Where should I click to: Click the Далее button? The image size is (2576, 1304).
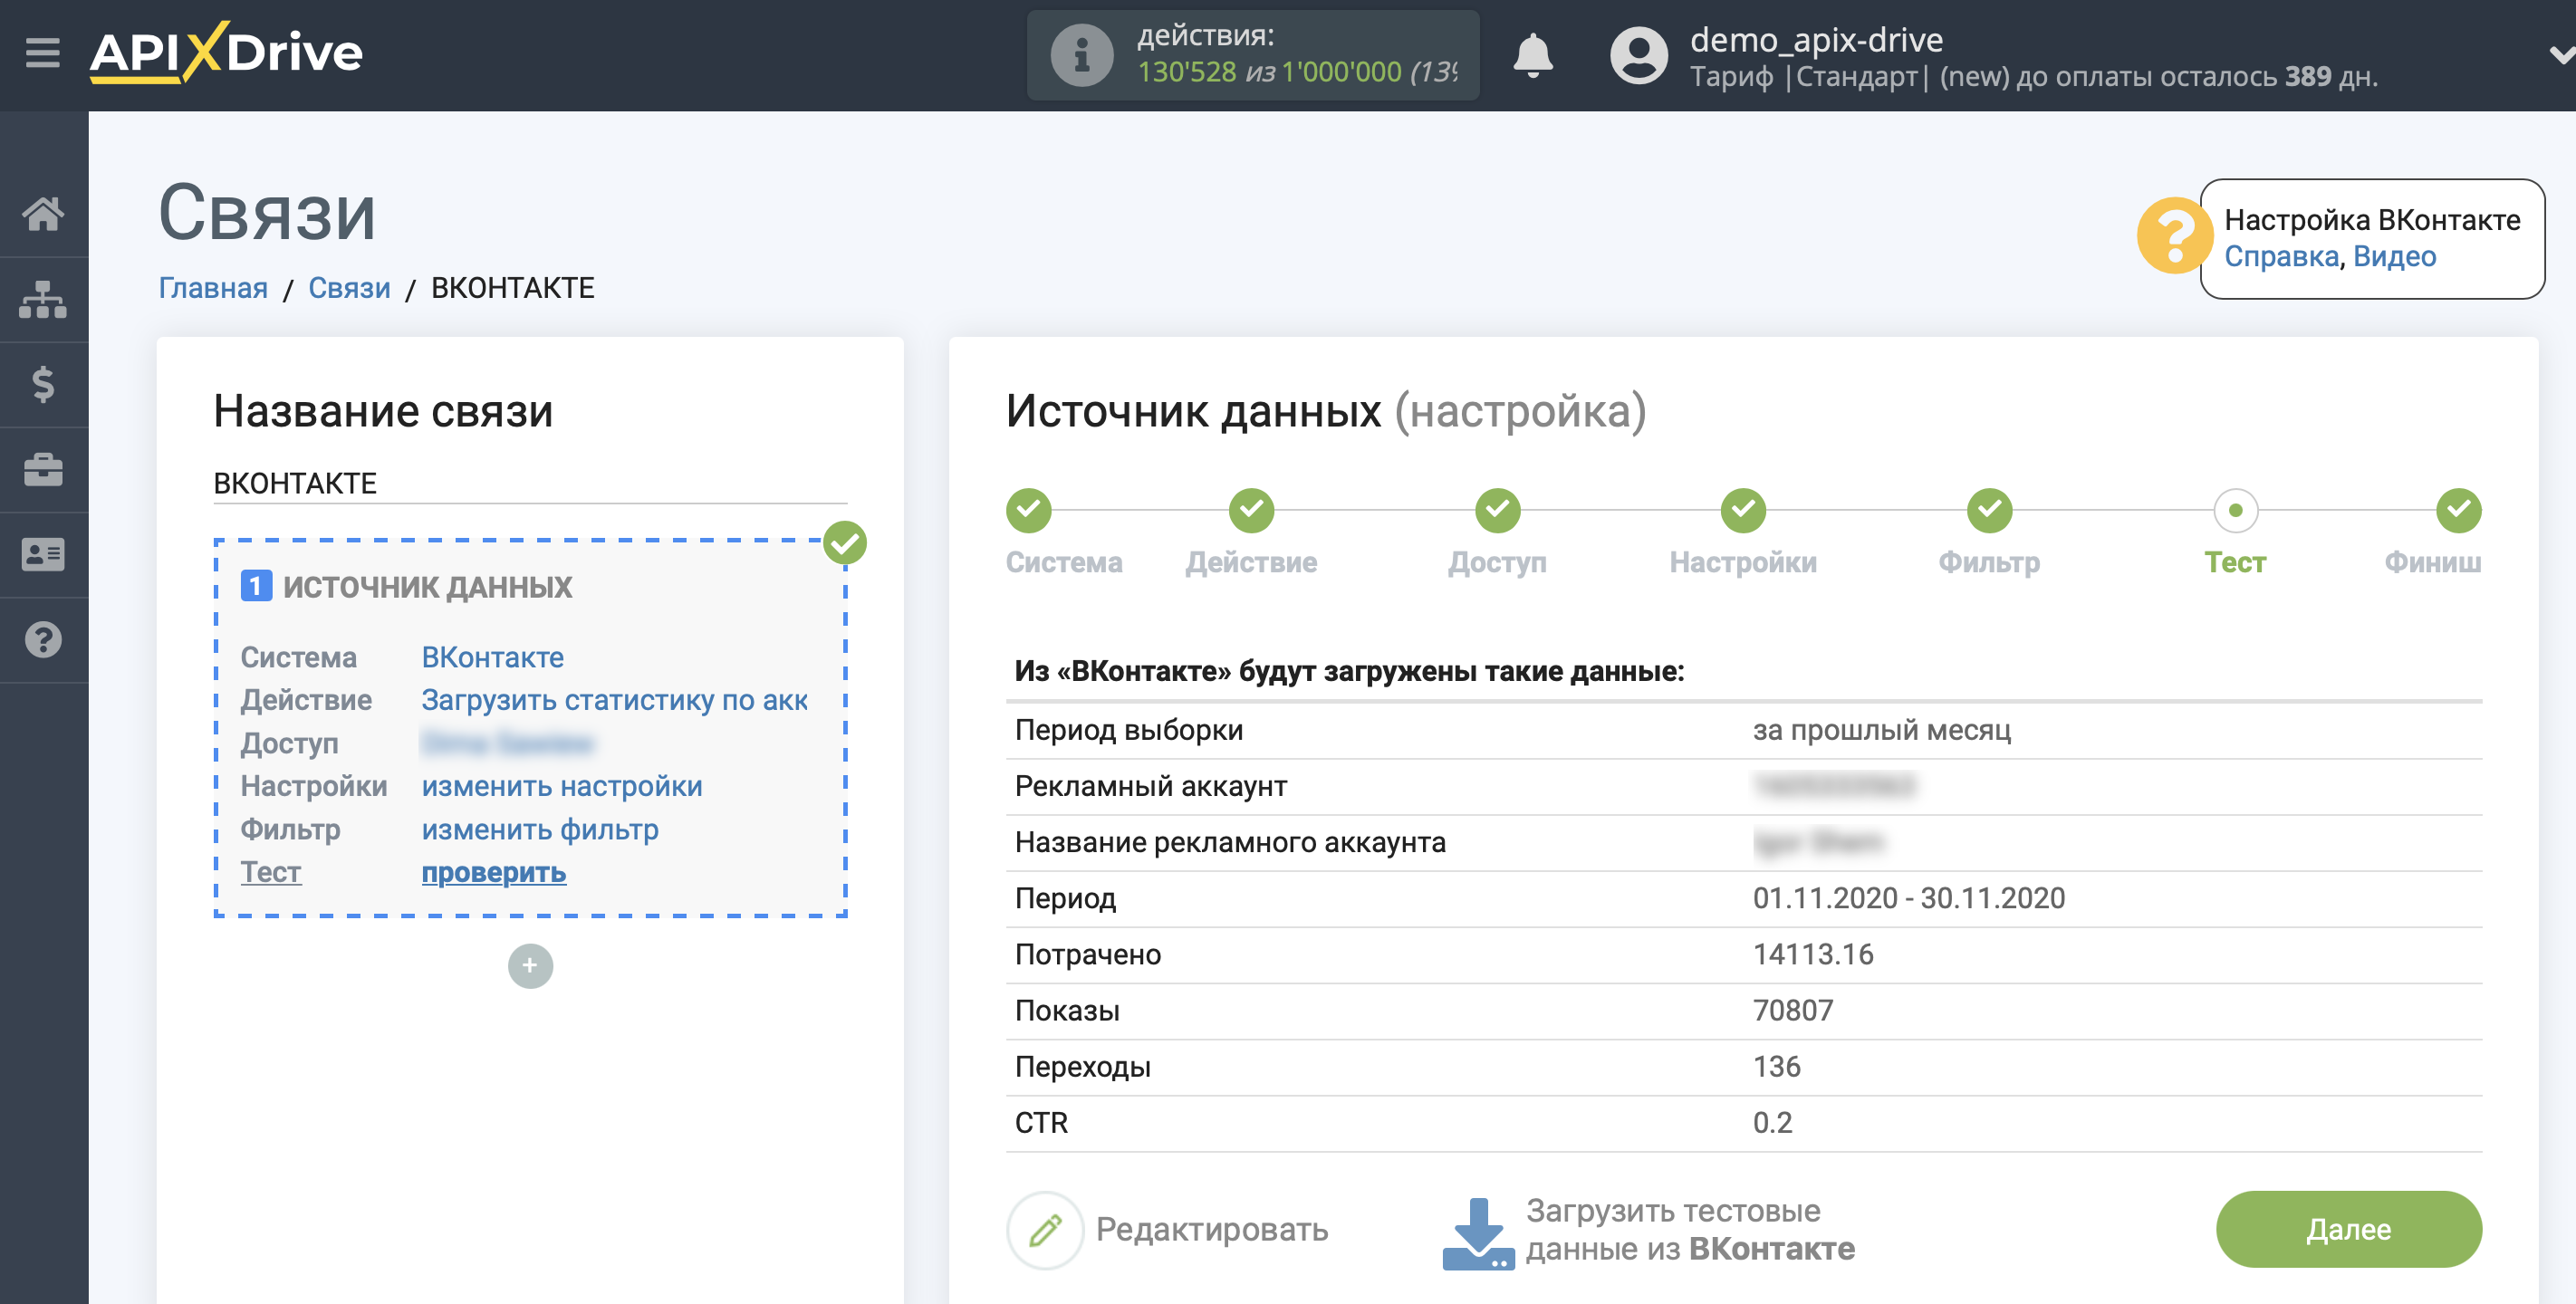tap(2348, 1229)
